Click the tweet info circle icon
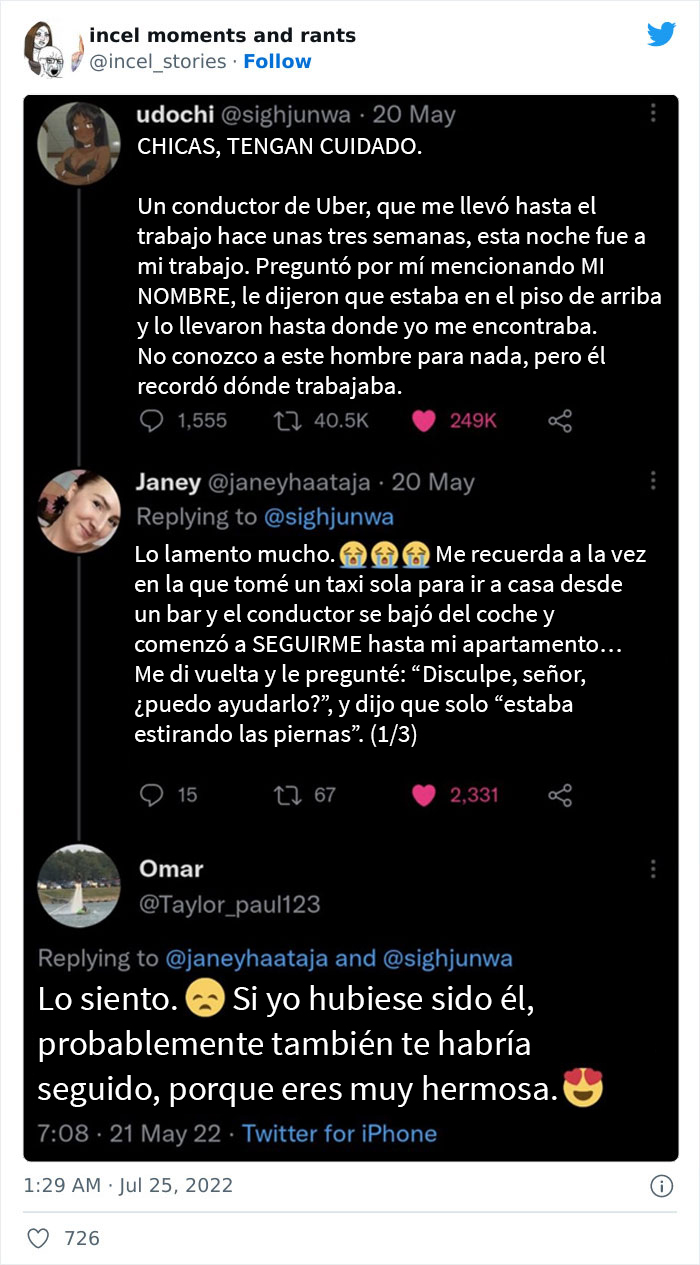 661,1186
